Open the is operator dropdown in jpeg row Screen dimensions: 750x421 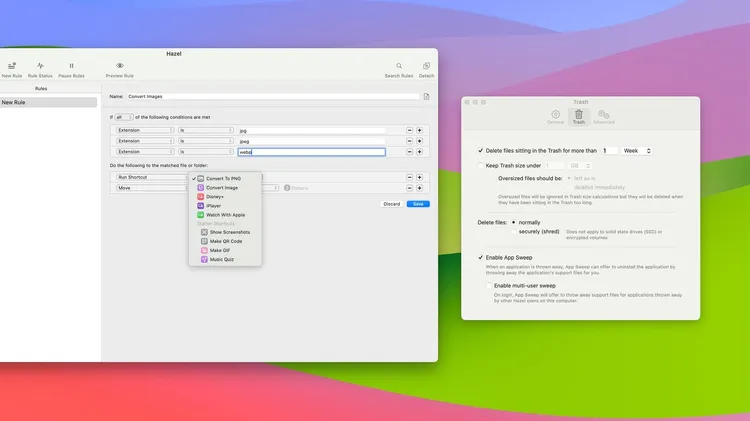pos(206,141)
